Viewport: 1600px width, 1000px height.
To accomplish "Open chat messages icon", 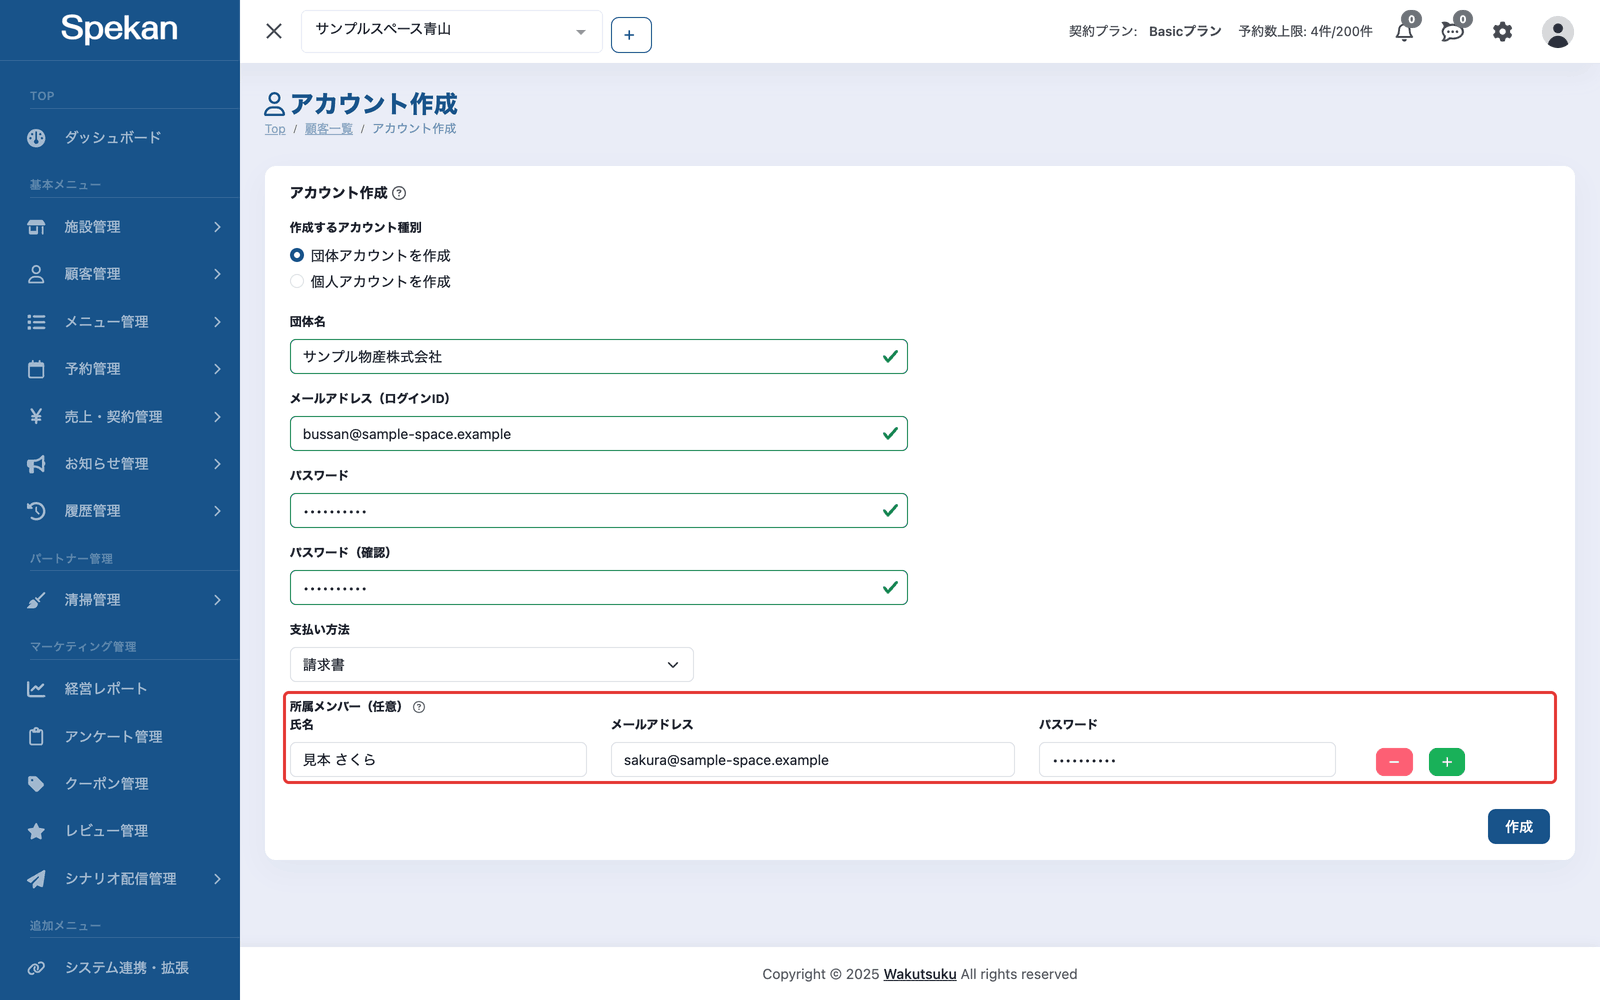I will [1452, 32].
